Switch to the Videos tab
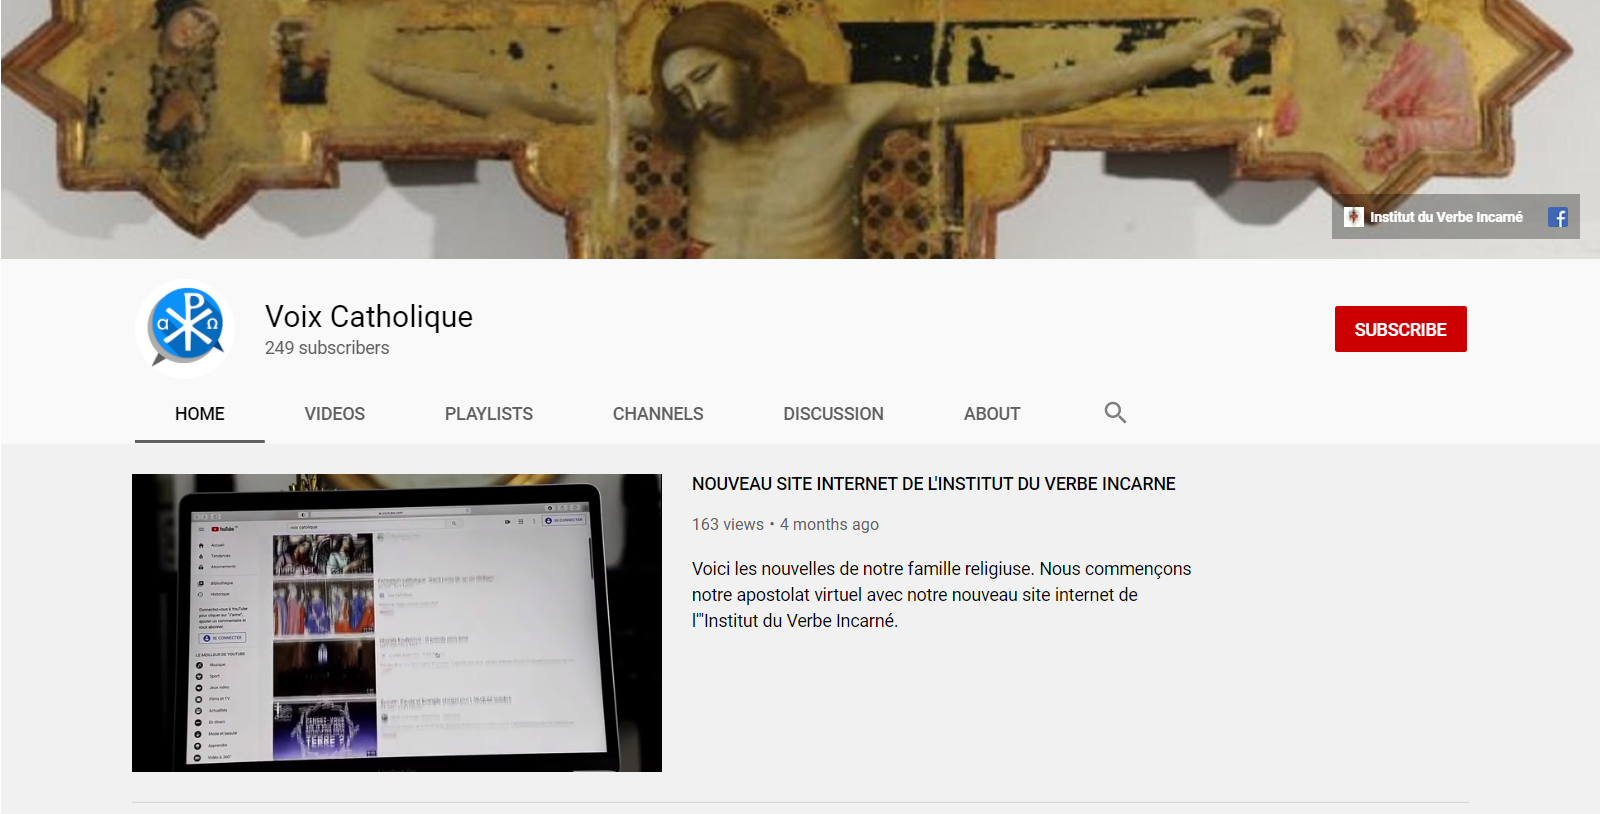The width and height of the screenshot is (1600, 814). [x=335, y=414]
